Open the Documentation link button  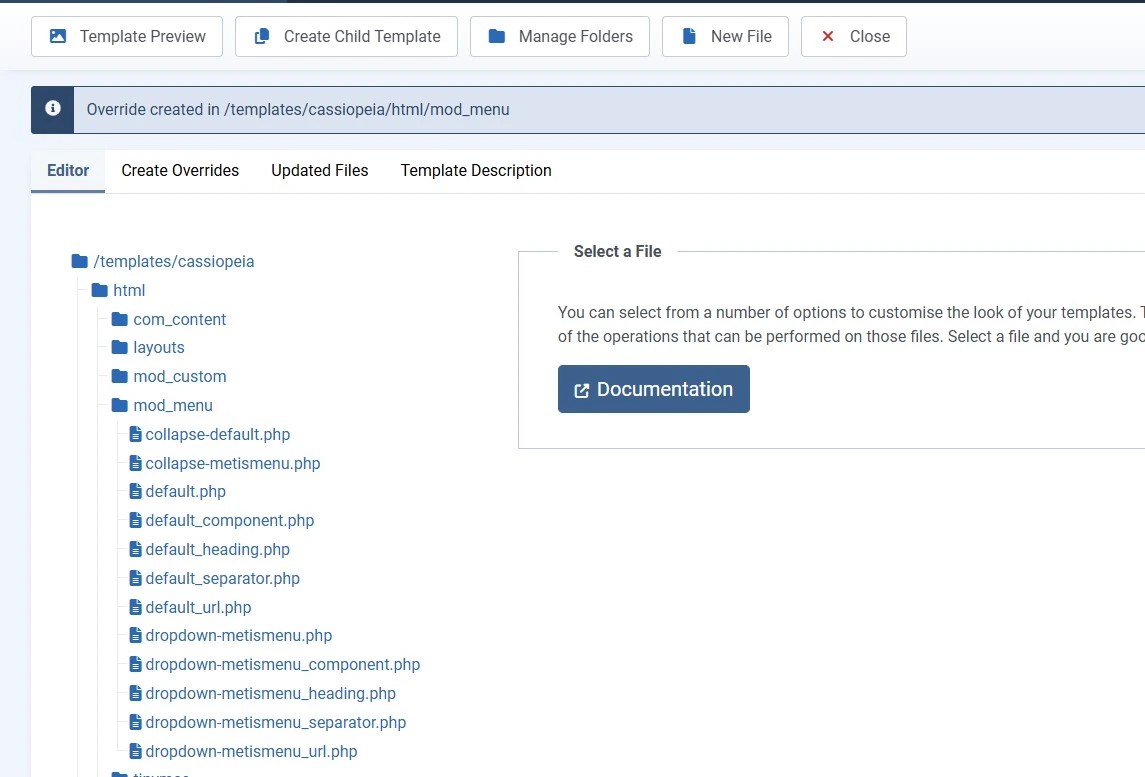point(654,389)
